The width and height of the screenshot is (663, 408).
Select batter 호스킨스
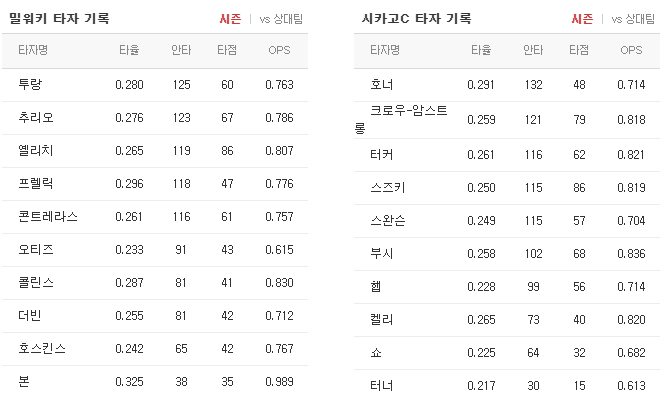[42, 349]
